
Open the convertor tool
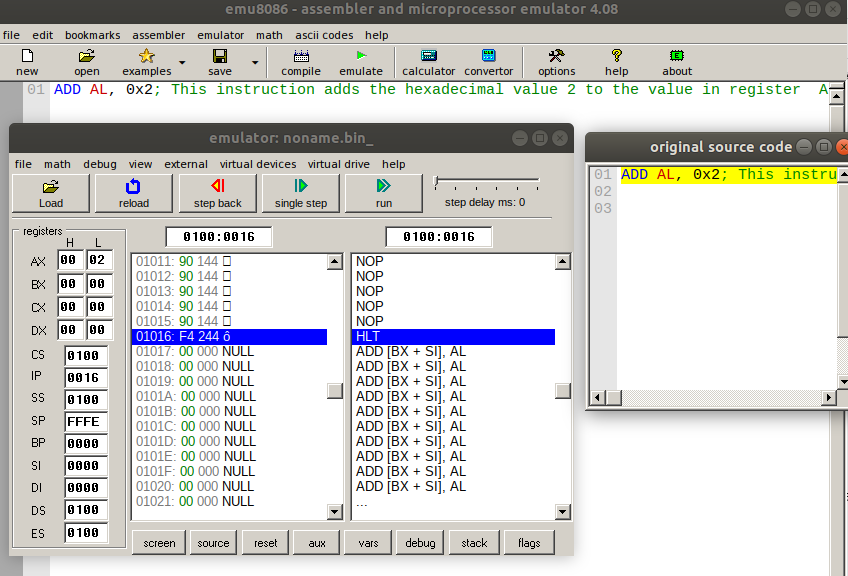488,62
